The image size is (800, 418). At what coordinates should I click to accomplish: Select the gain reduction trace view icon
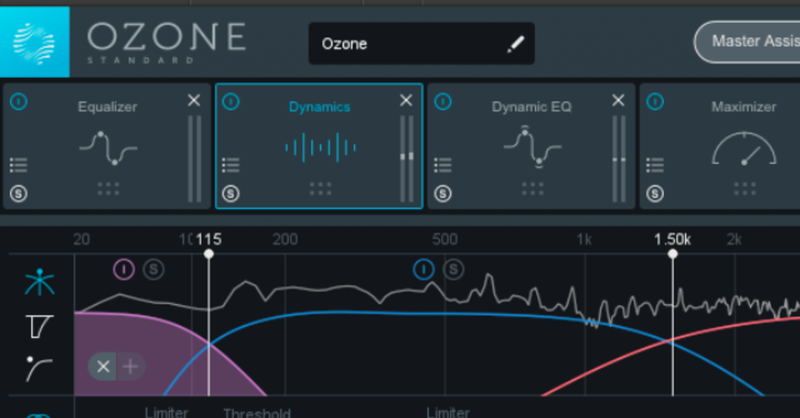39,327
